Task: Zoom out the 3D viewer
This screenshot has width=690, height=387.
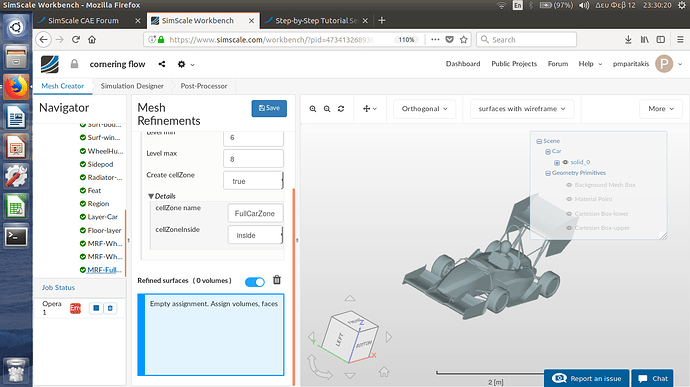Action: click(x=327, y=109)
